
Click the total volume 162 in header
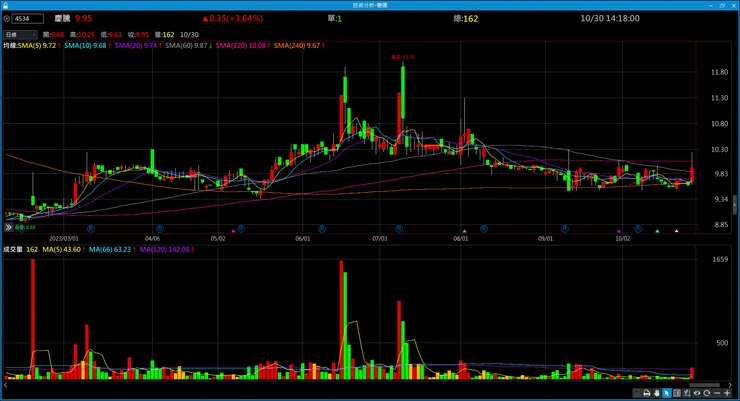coord(471,18)
